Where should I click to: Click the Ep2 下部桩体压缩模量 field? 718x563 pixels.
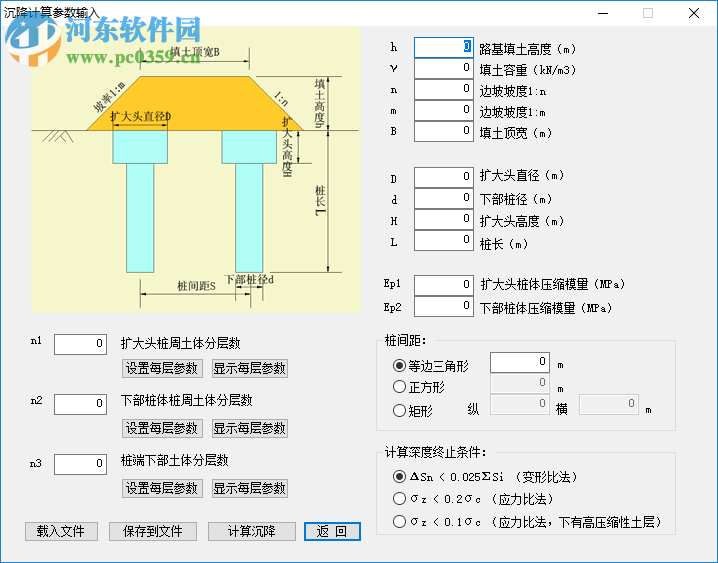[x=444, y=306]
